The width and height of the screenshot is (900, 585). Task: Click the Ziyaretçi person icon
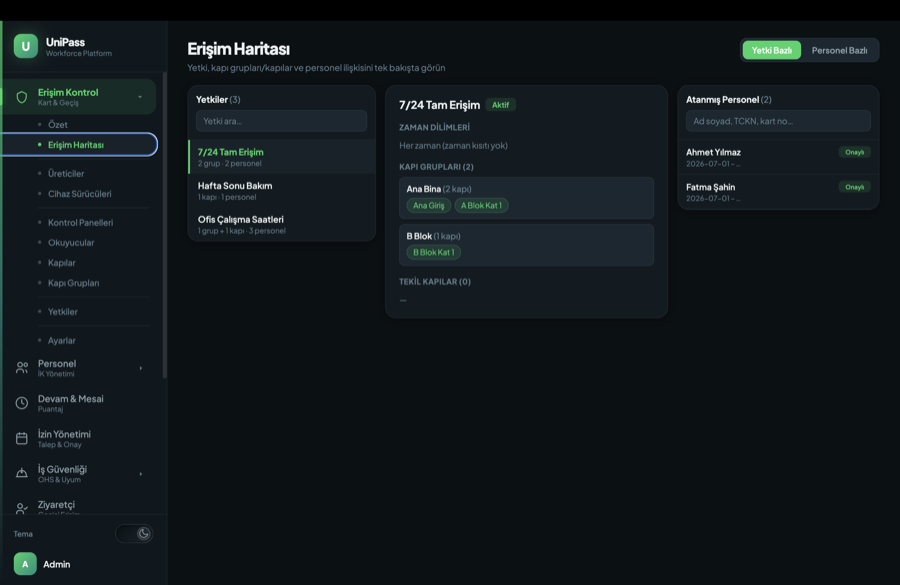point(22,508)
